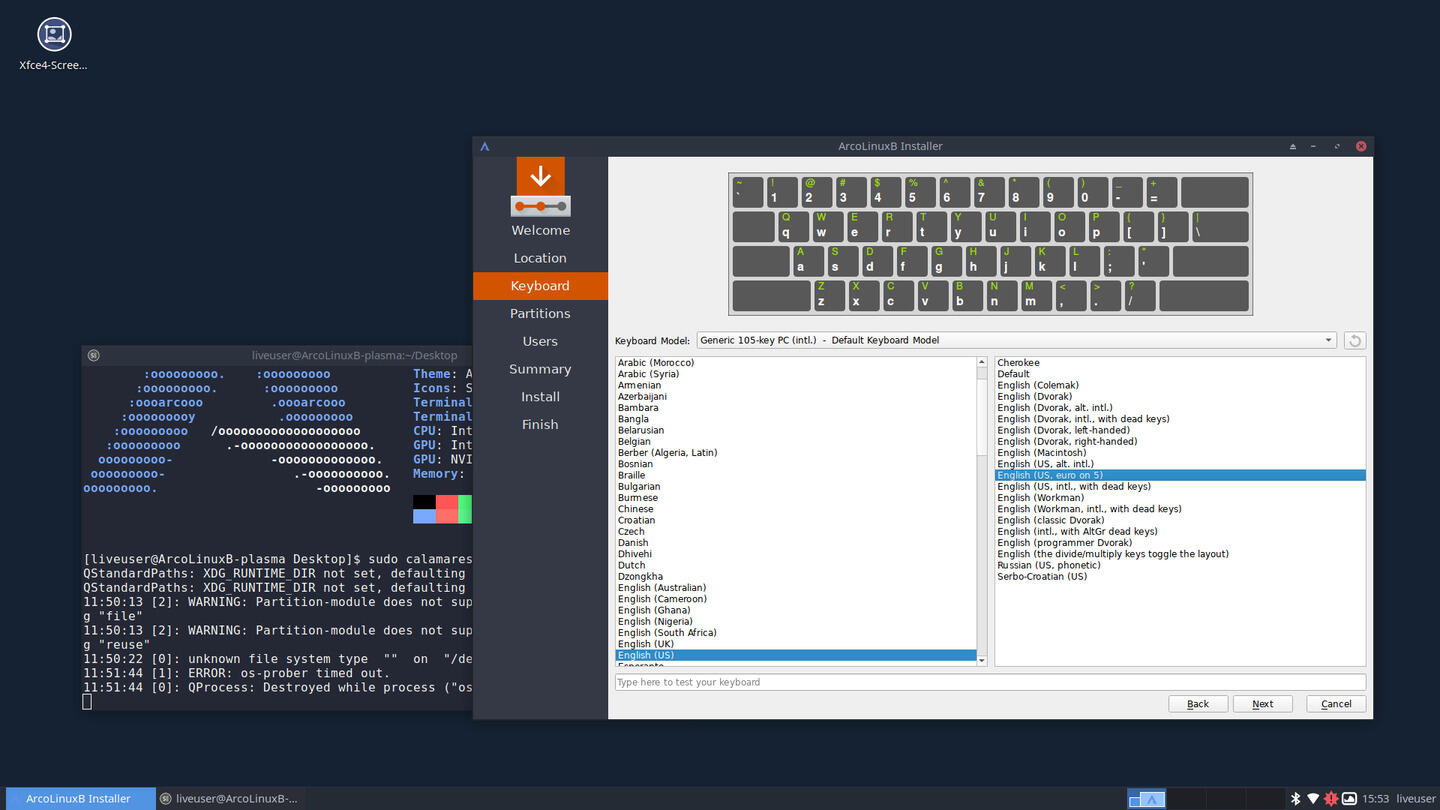Select Belgian layout
This screenshot has width=1440, height=810.
pos(796,441)
